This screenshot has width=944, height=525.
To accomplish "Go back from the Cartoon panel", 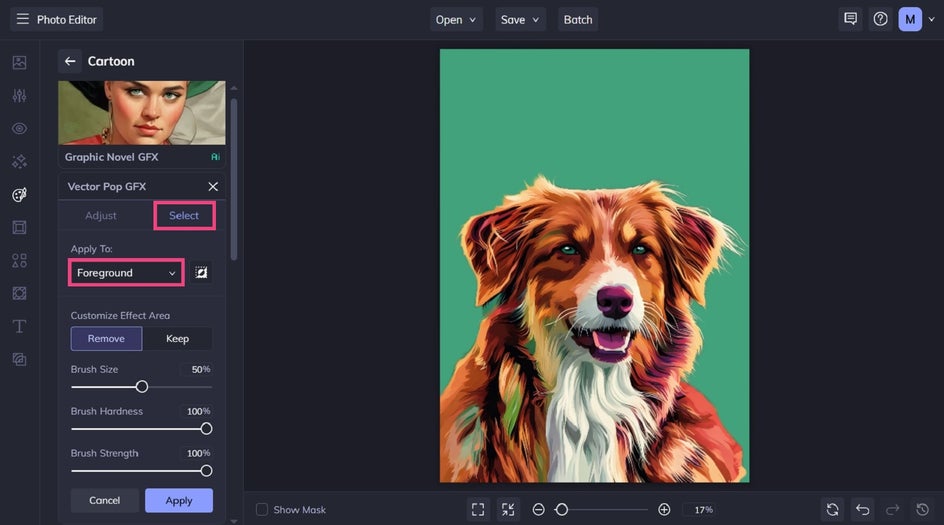I will (x=70, y=61).
